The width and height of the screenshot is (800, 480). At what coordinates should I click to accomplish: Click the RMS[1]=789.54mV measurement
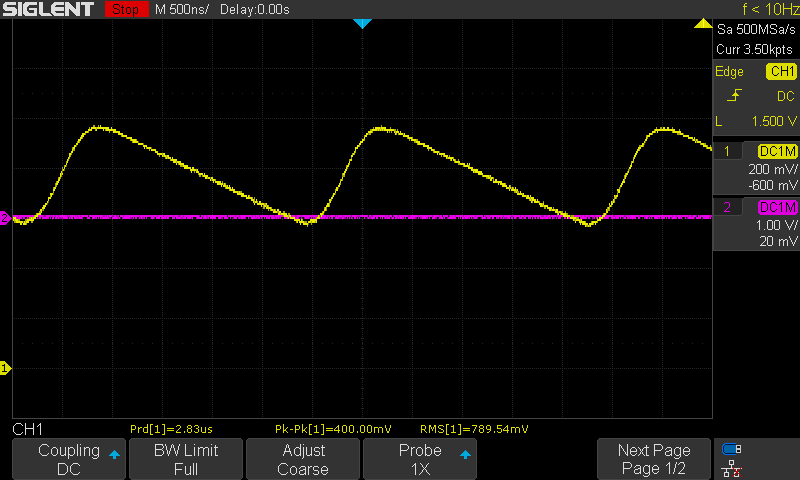coord(474,429)
